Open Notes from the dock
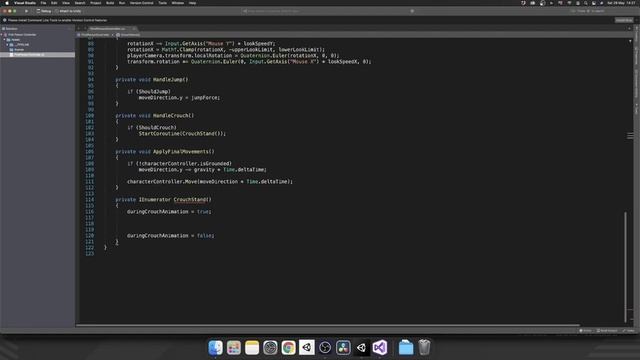This screenshot has width=640, height=360. [x=252, y=348]
